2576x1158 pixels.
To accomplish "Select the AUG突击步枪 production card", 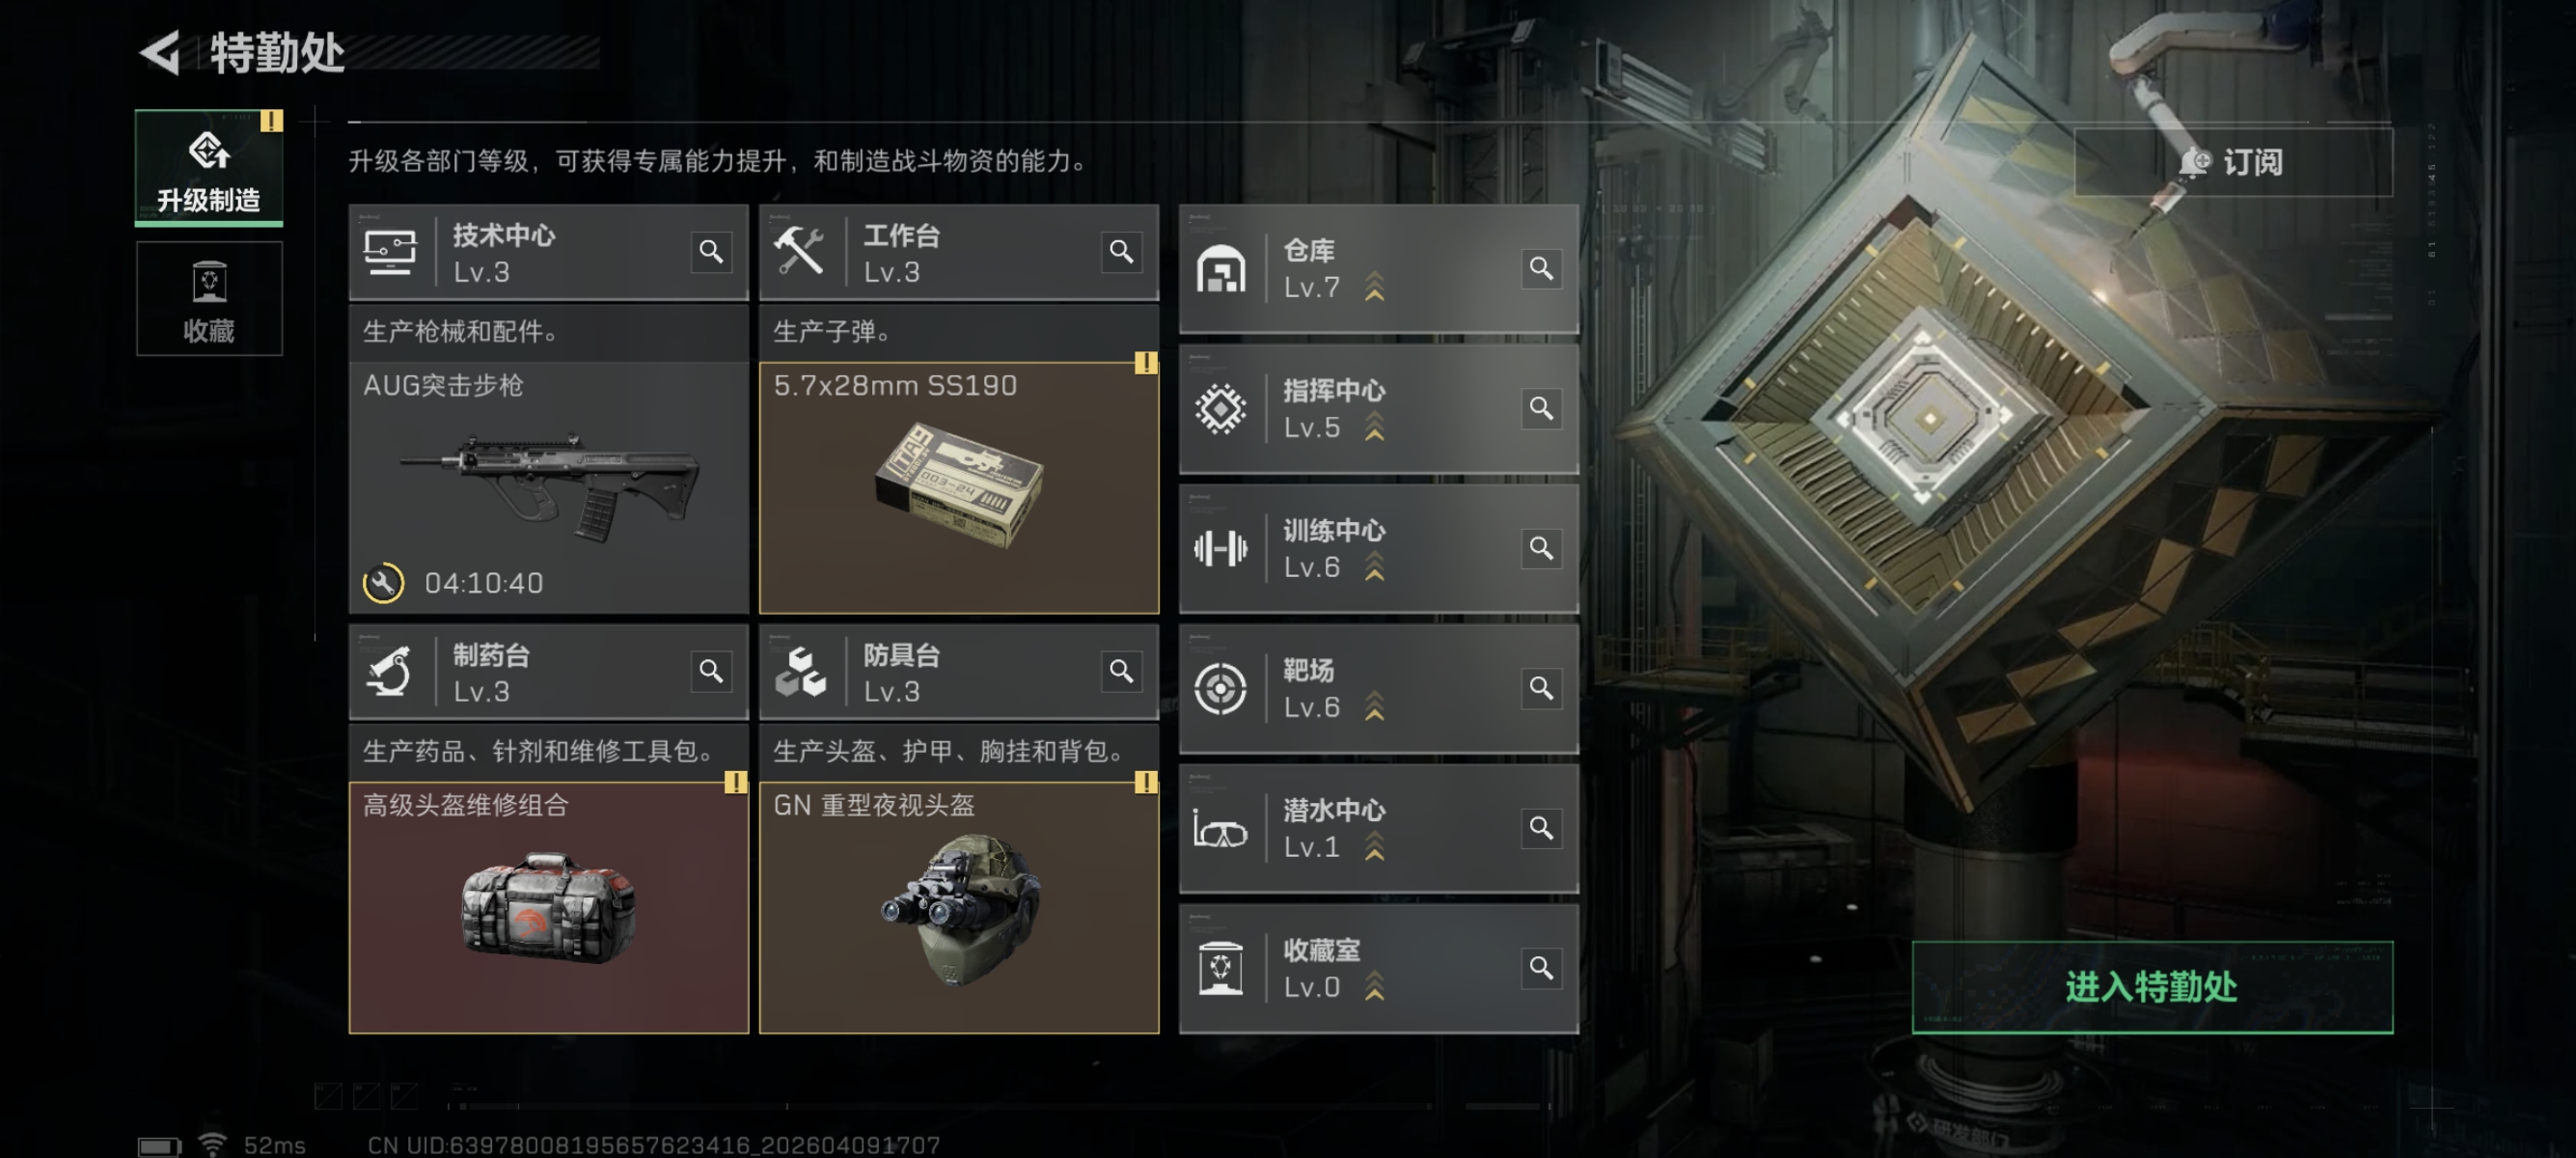I will (549, 488).
